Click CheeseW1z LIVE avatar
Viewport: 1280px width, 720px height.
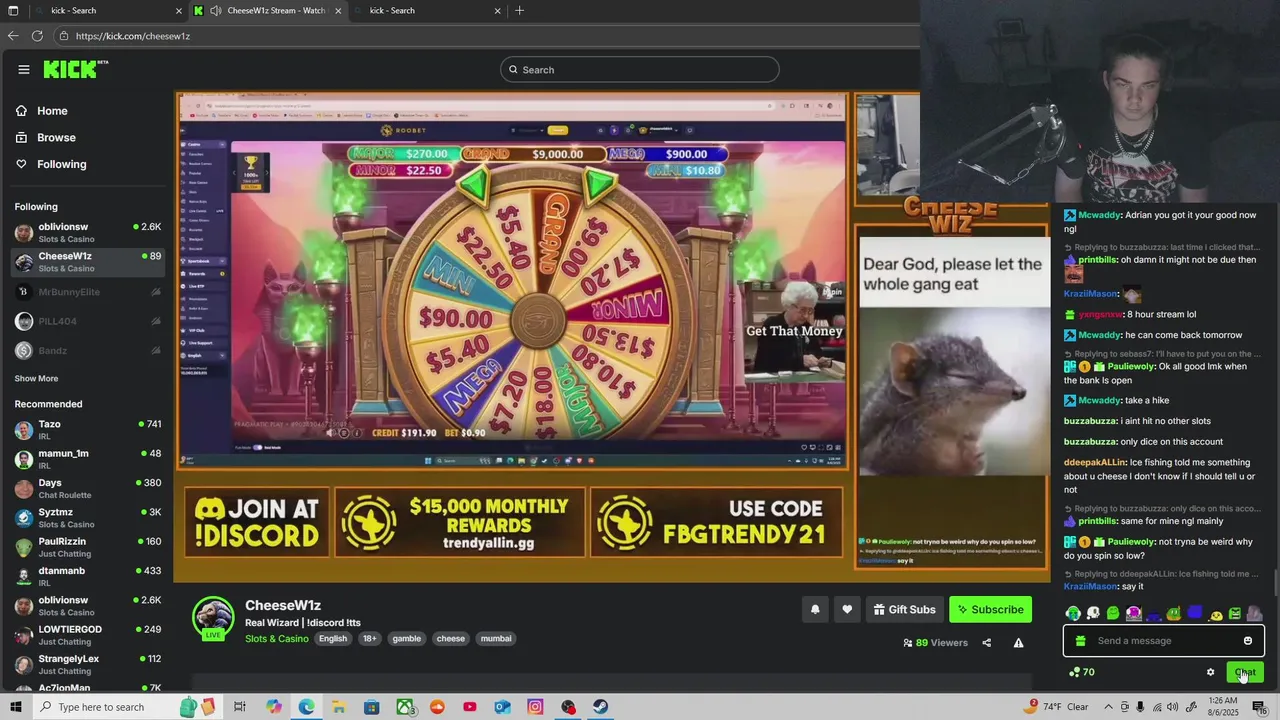click(213, 619)
